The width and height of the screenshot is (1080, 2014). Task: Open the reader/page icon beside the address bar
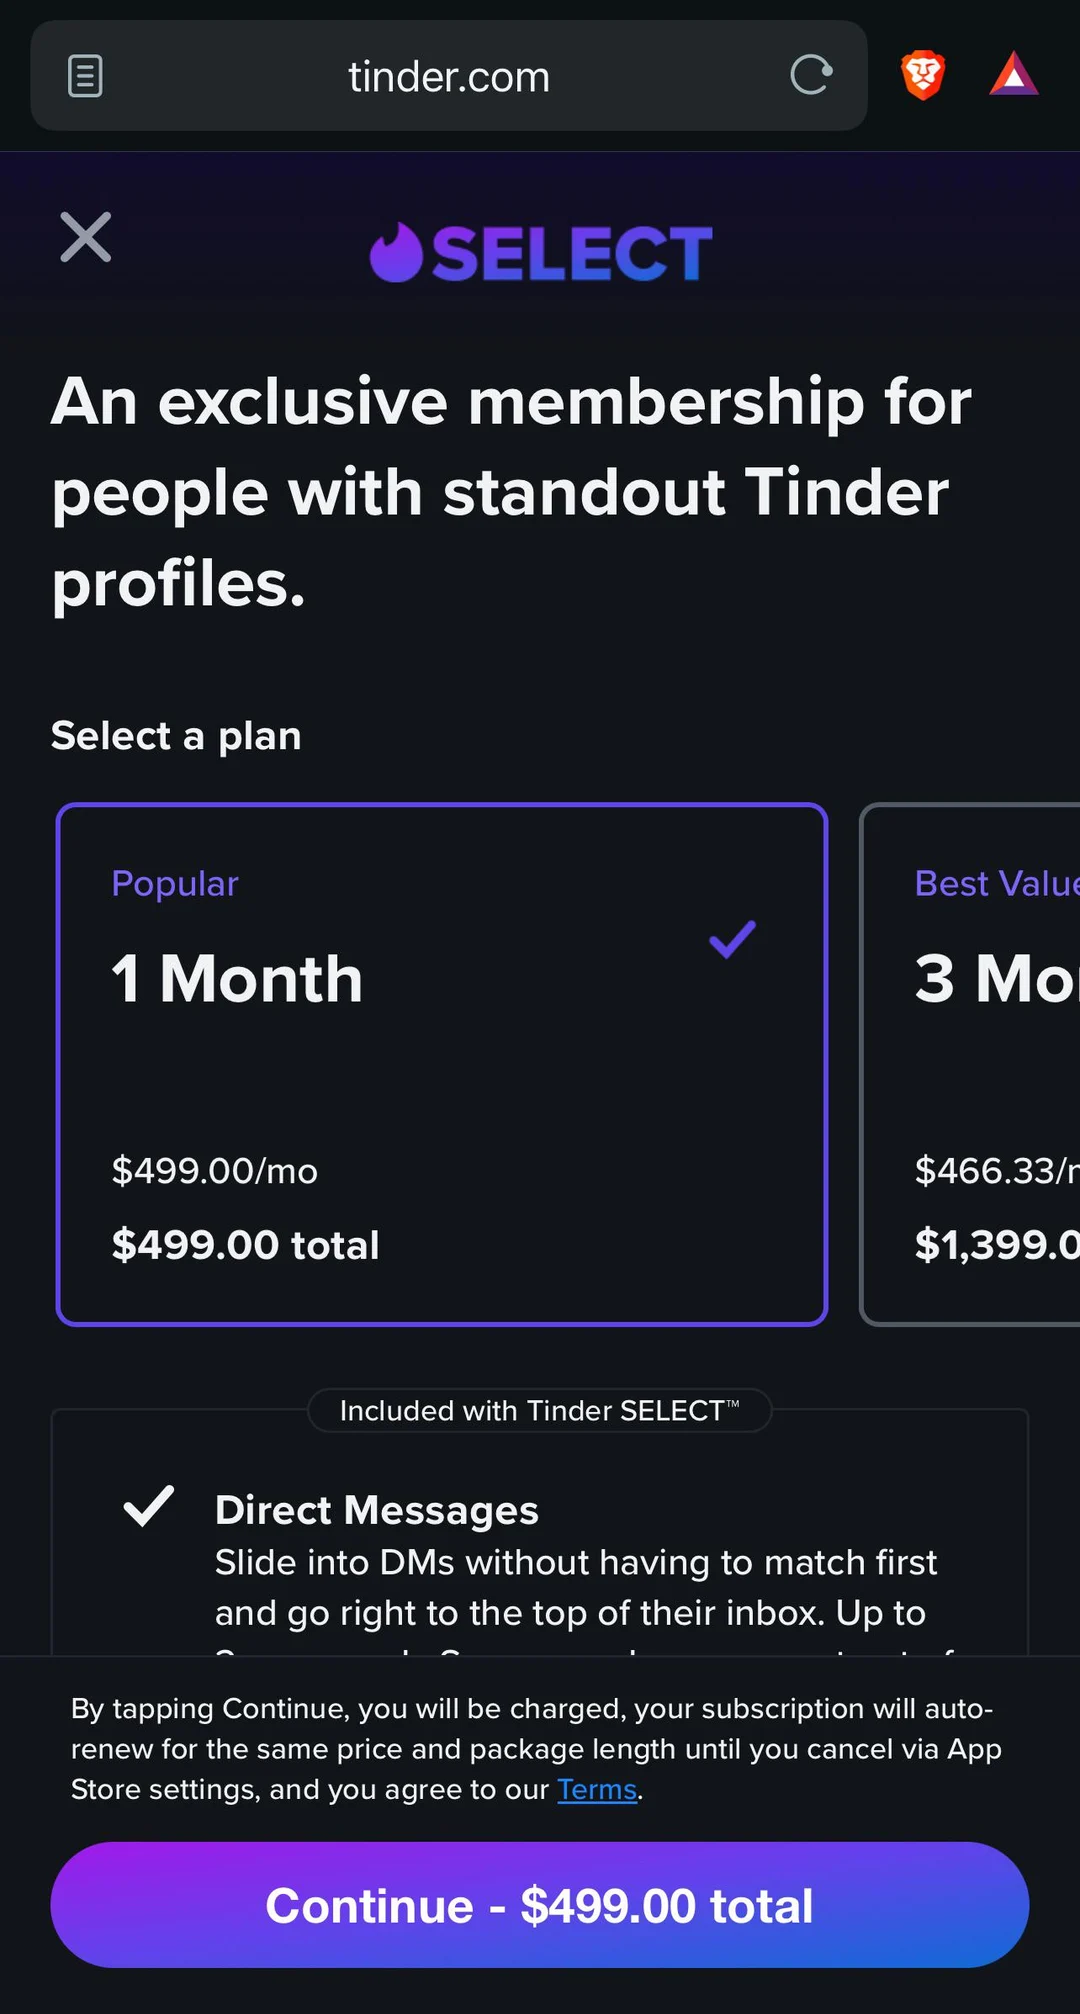click(84, 75)
